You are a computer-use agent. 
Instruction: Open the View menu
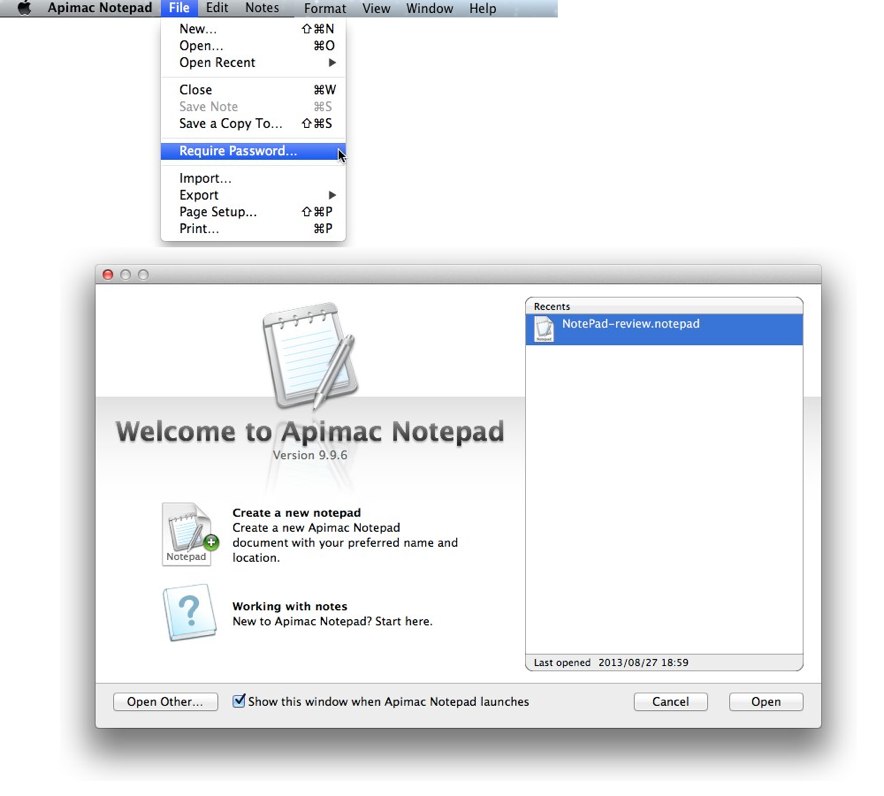point(376,8)
